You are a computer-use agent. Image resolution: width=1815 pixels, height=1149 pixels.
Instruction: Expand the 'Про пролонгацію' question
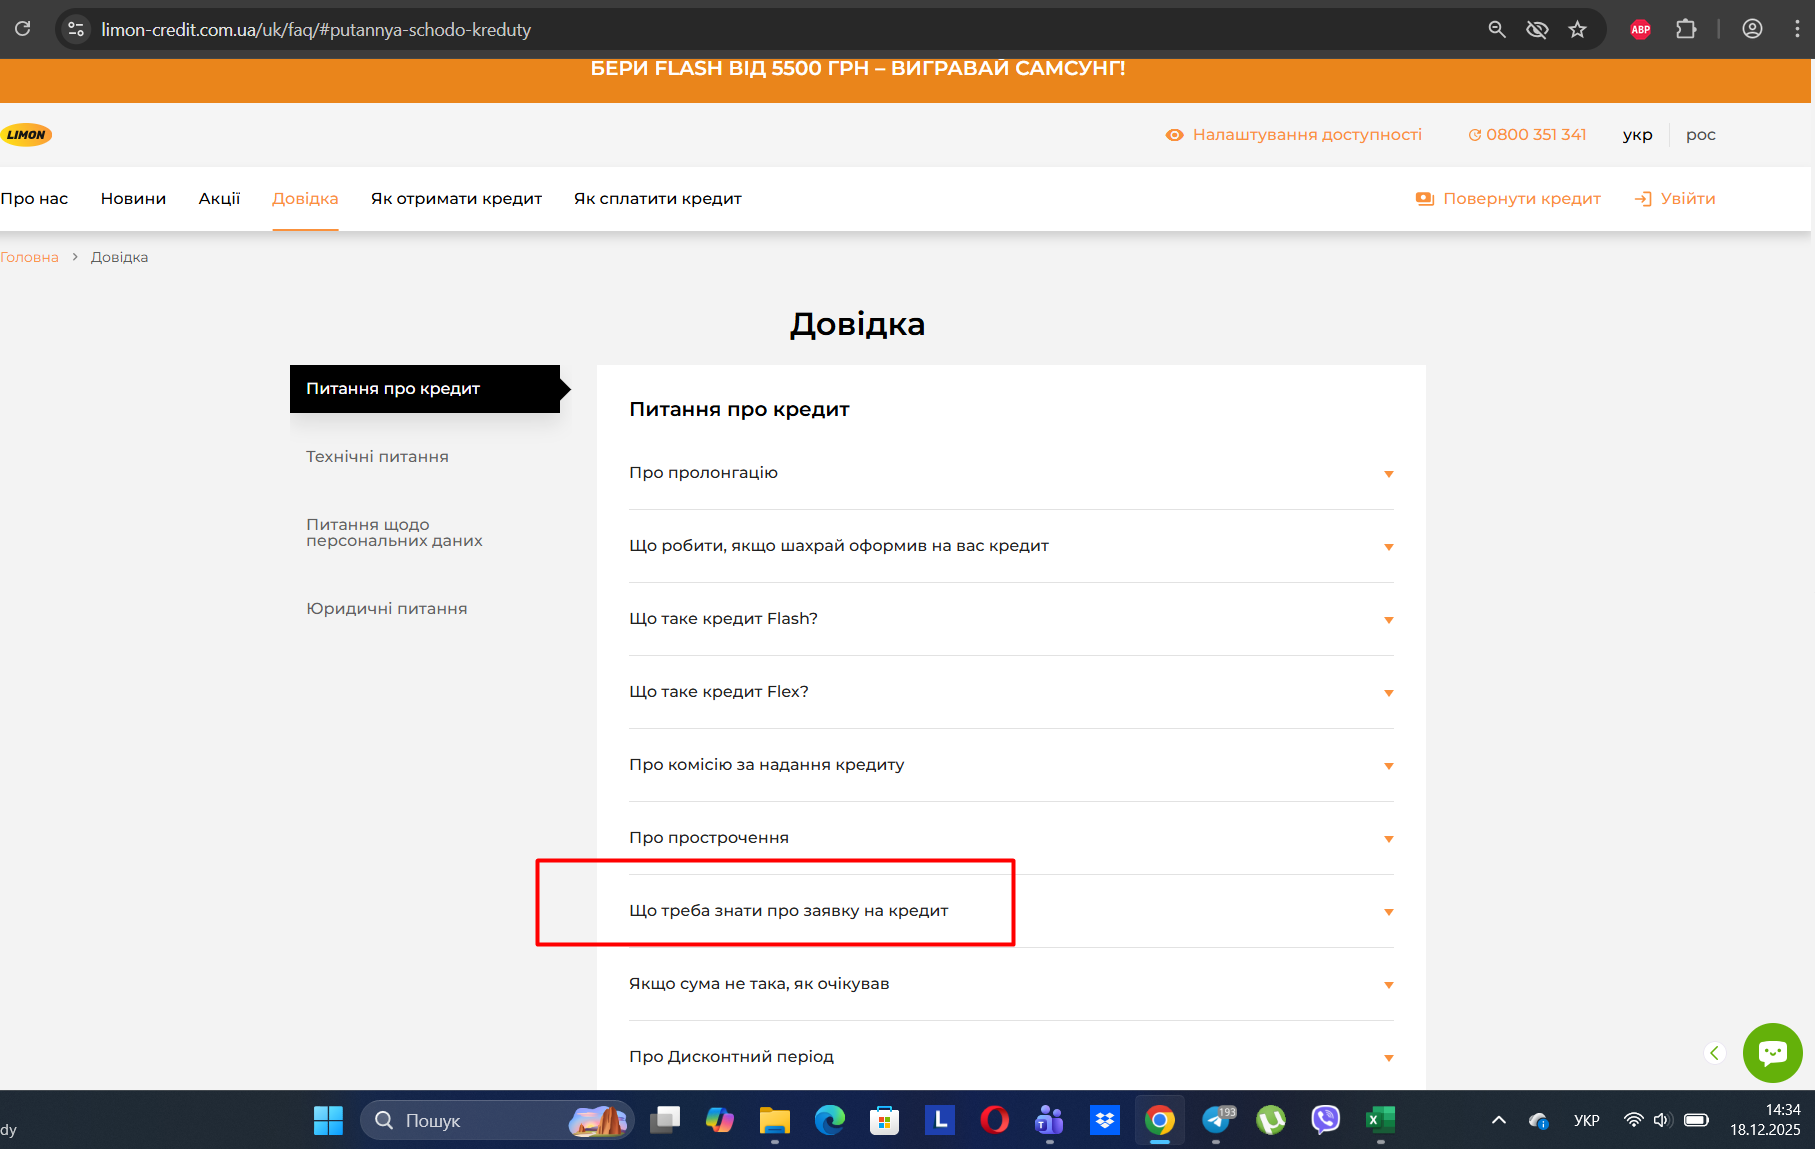1011,473
